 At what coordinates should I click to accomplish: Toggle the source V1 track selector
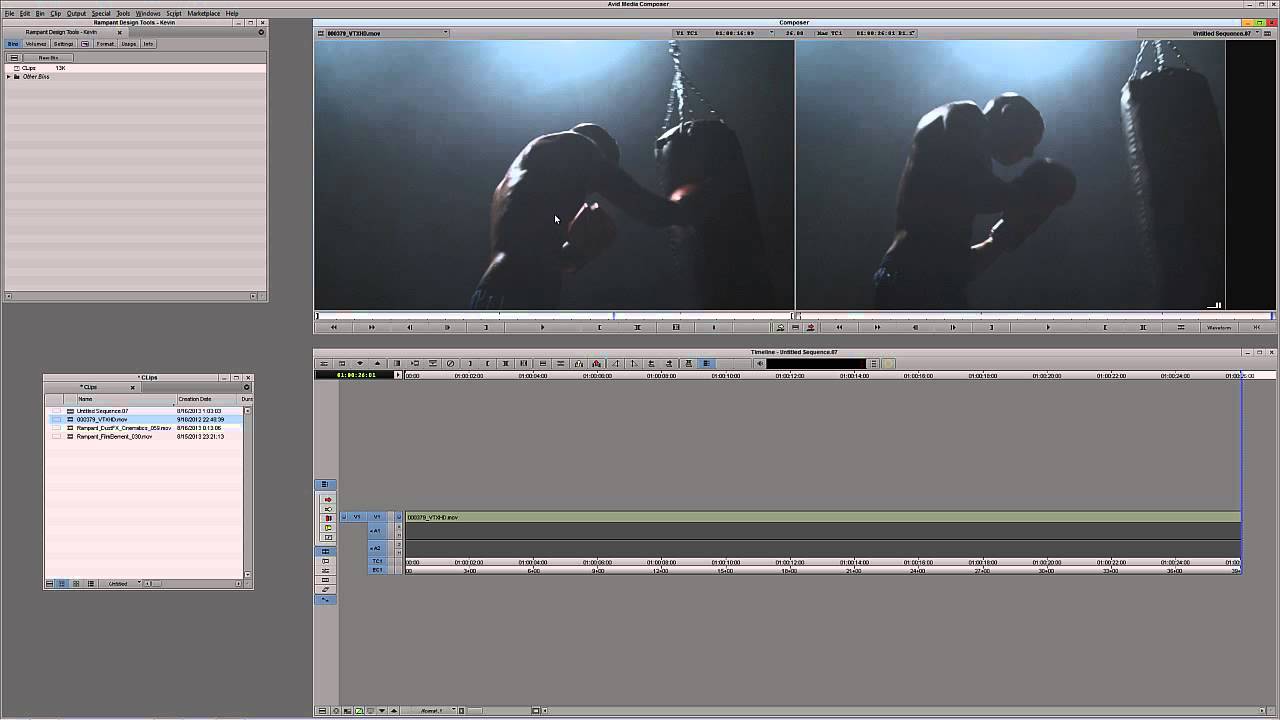tap(357, 517)
